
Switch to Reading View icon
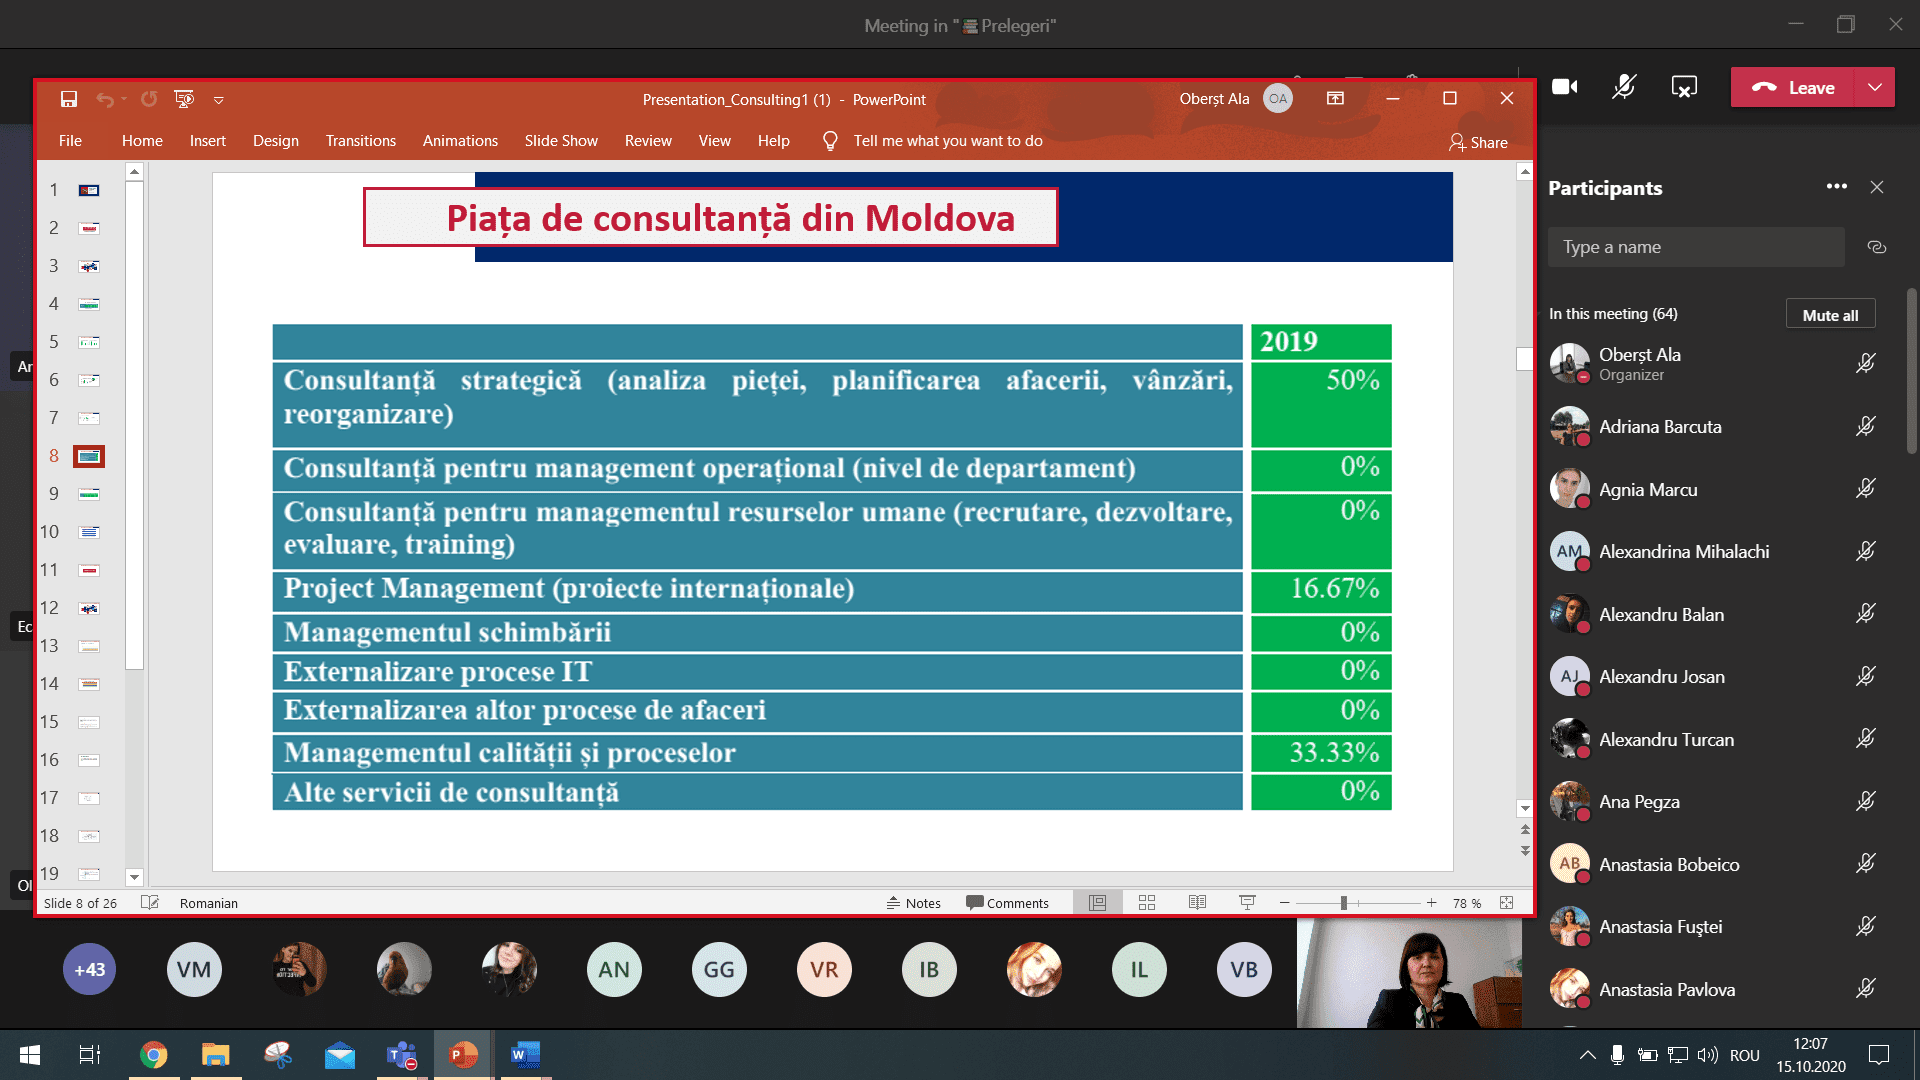(1197, 903)
